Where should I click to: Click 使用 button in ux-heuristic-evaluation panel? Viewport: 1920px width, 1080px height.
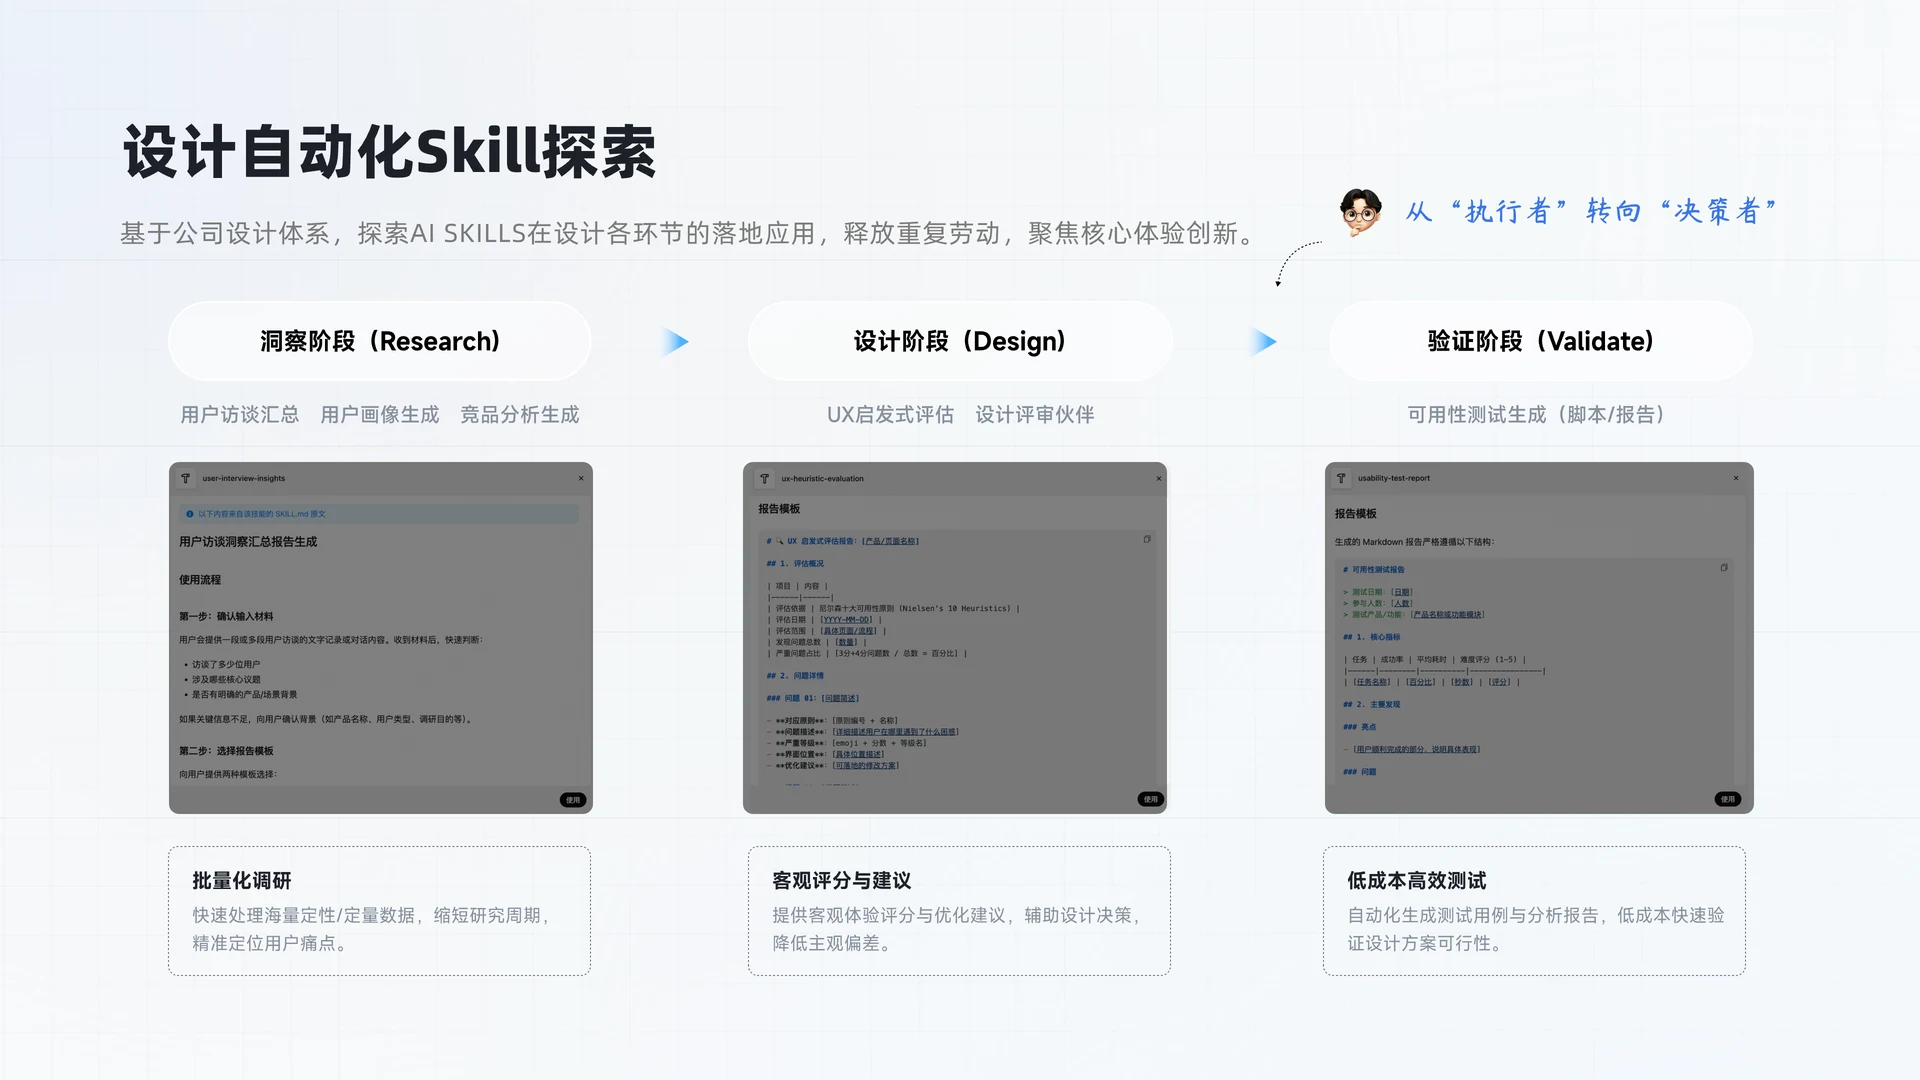1151,799
